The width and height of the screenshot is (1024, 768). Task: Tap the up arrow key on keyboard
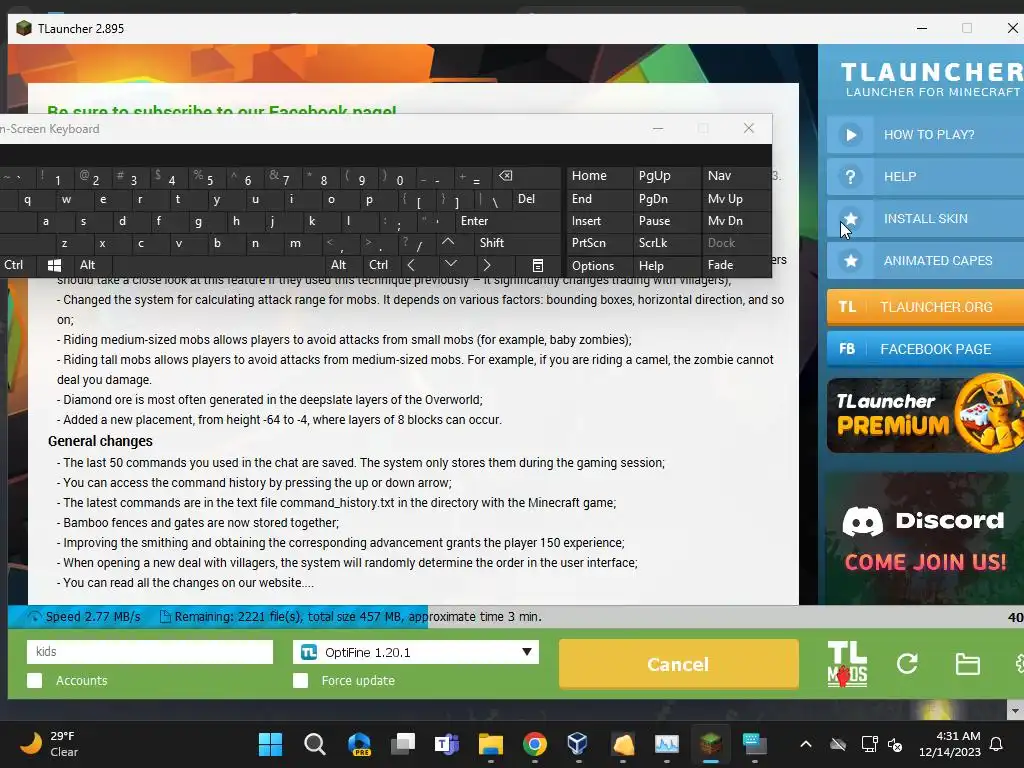[448, 242]
